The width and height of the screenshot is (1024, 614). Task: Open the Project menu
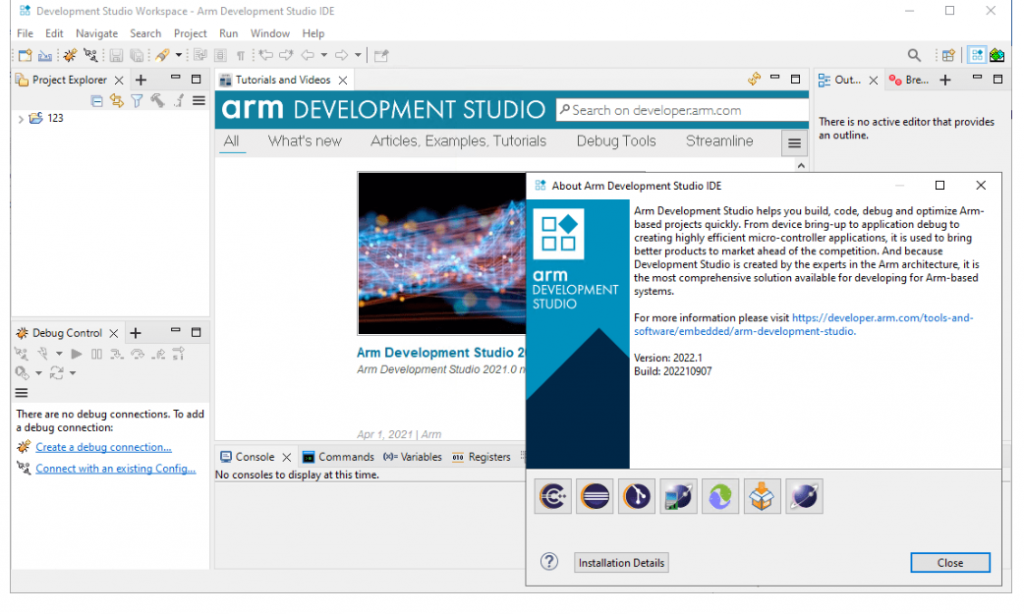(190, 33)
